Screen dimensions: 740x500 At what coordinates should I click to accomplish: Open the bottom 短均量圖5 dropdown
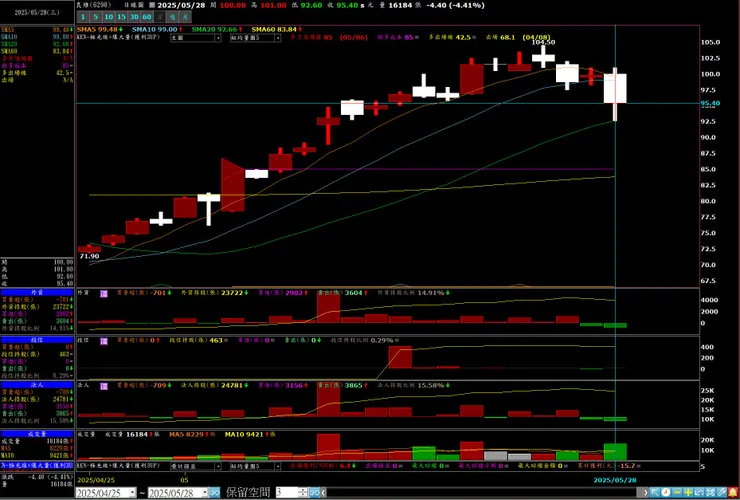point(255,466)
